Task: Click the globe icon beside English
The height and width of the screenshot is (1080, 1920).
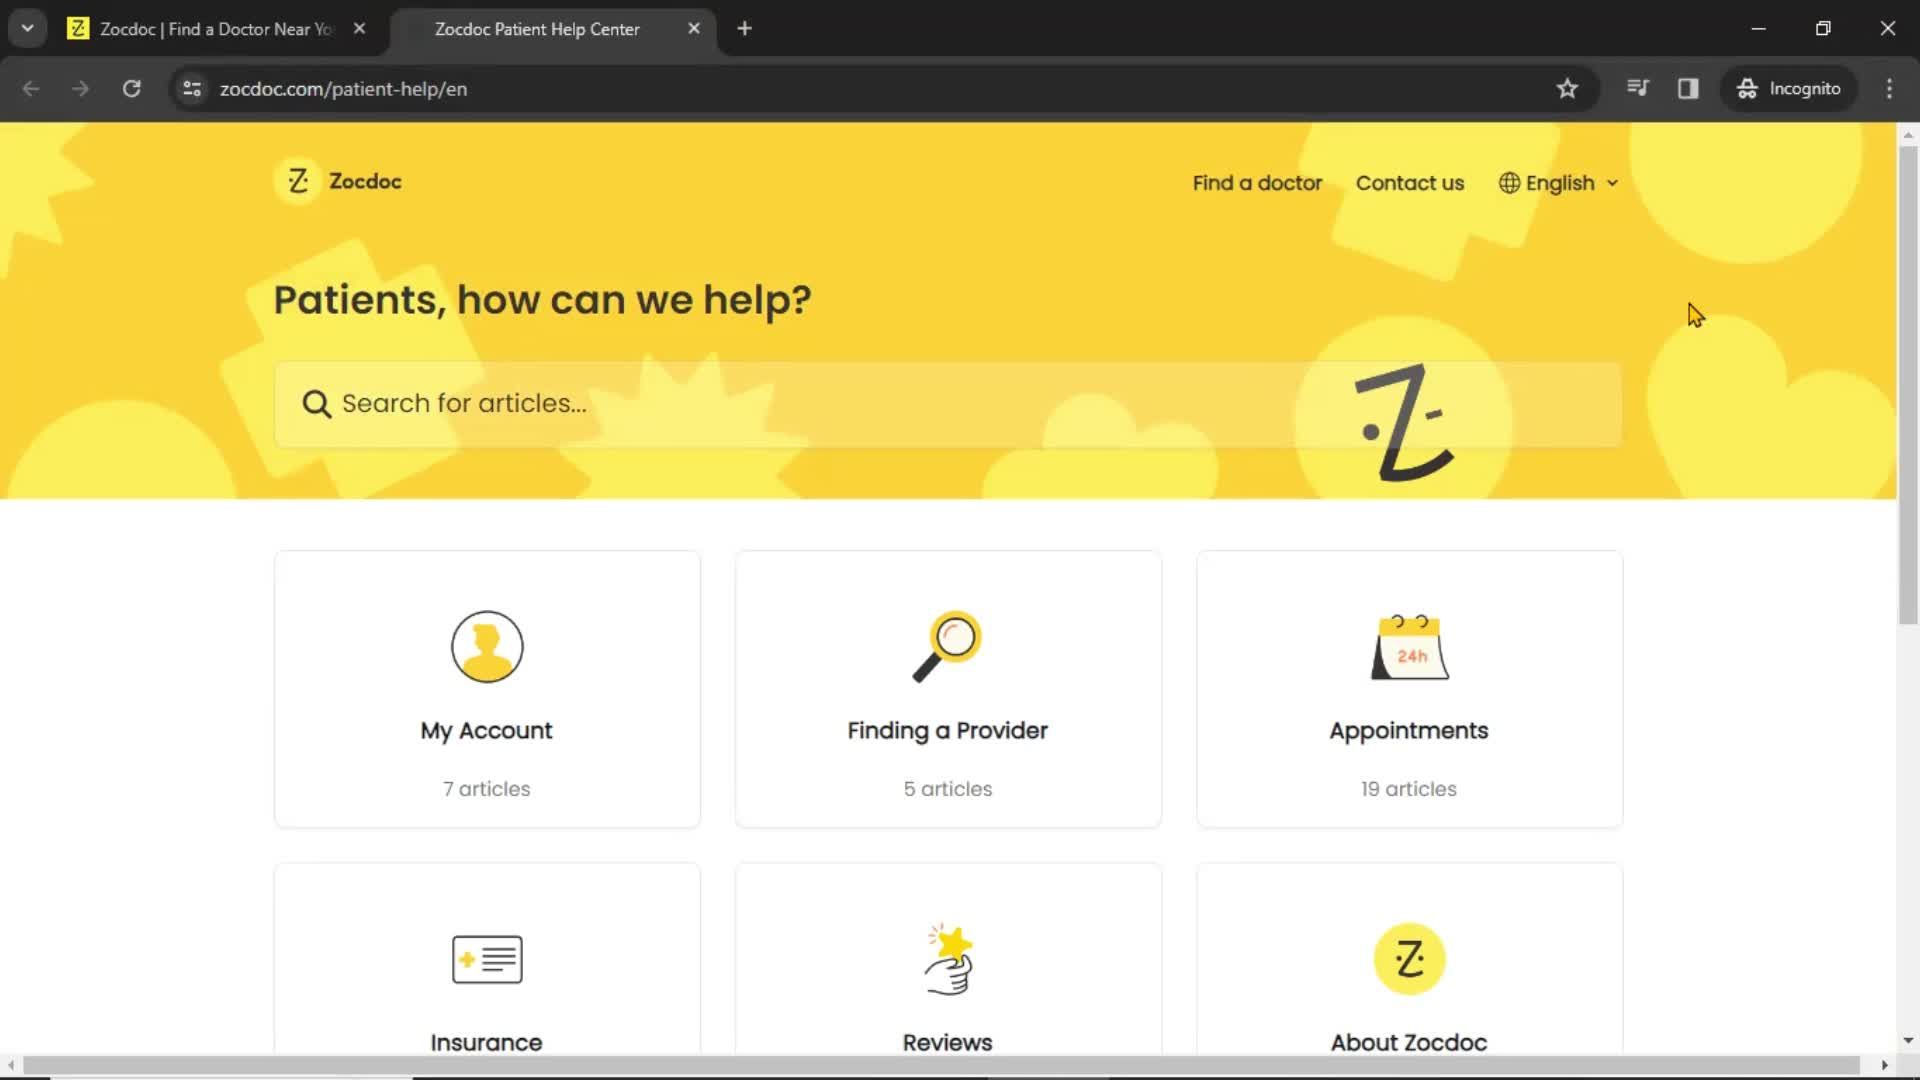Action: (x=1509, y=183)
